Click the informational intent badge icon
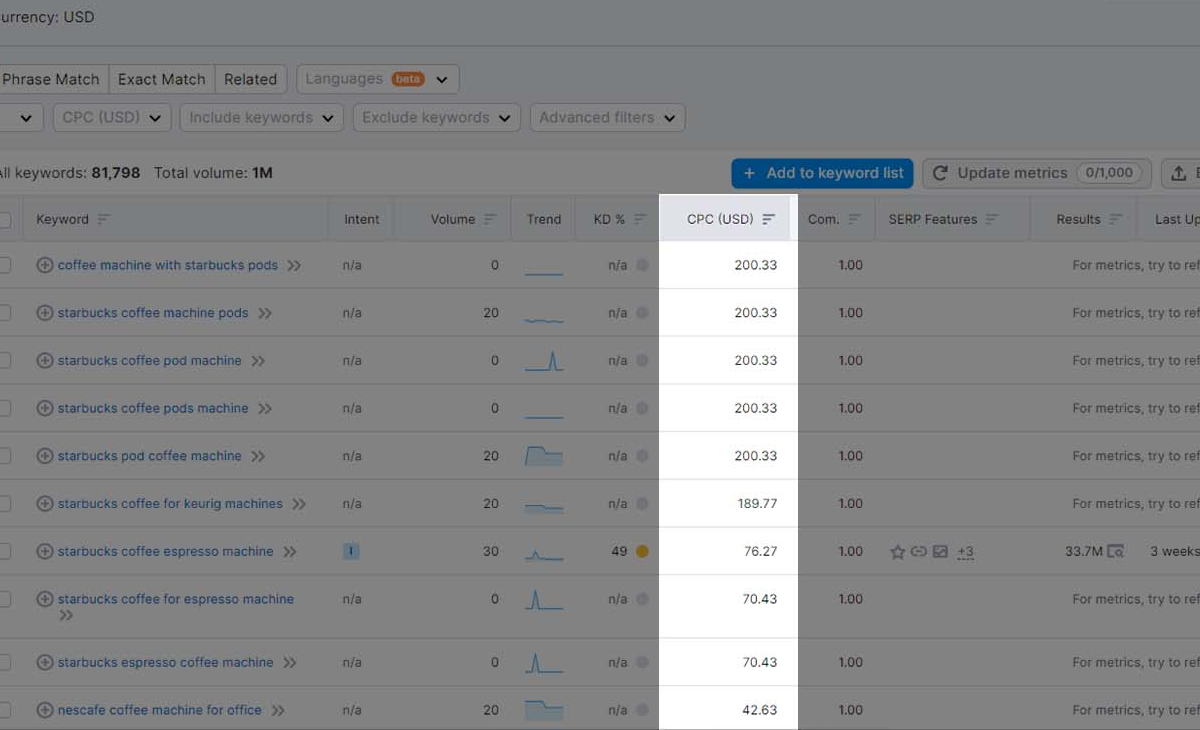The width and height of the screenshot is (1200, 730). tap(350, 551)
